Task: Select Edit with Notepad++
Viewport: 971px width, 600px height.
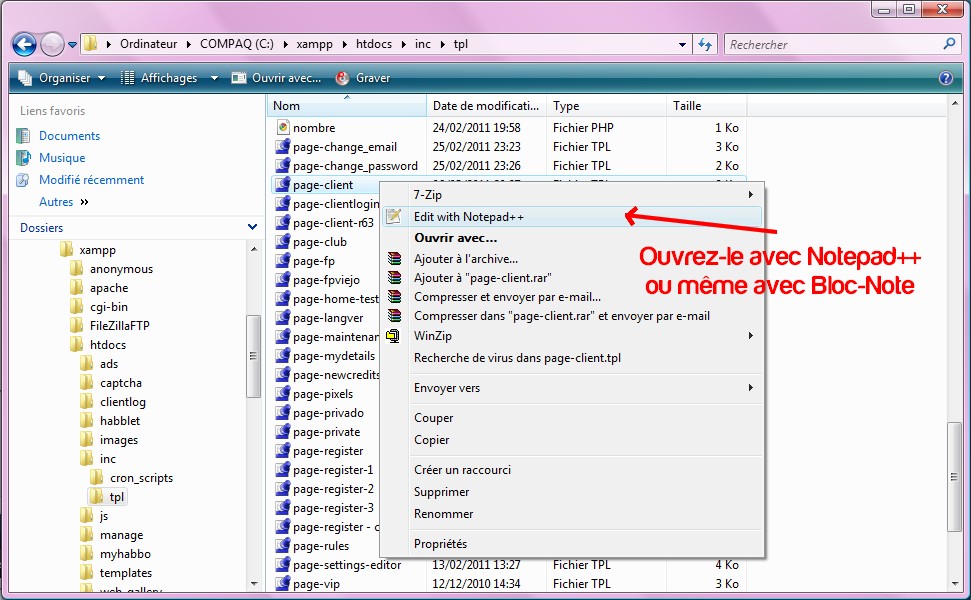Action: [x=572, y=217]
